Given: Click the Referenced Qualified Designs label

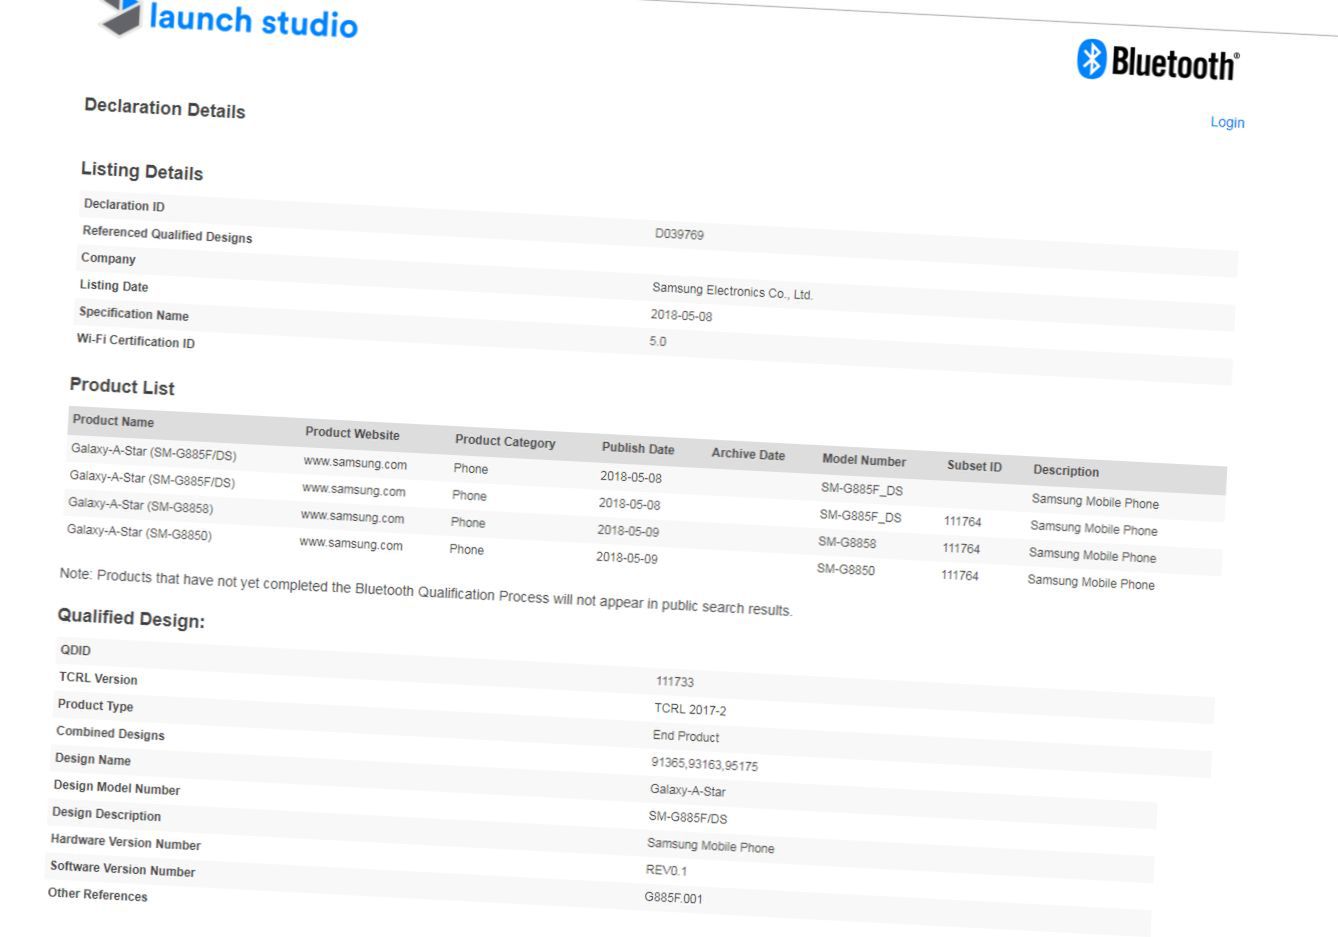Looking at the screenshot, I should pyautogui.click(x=167, y=234).
